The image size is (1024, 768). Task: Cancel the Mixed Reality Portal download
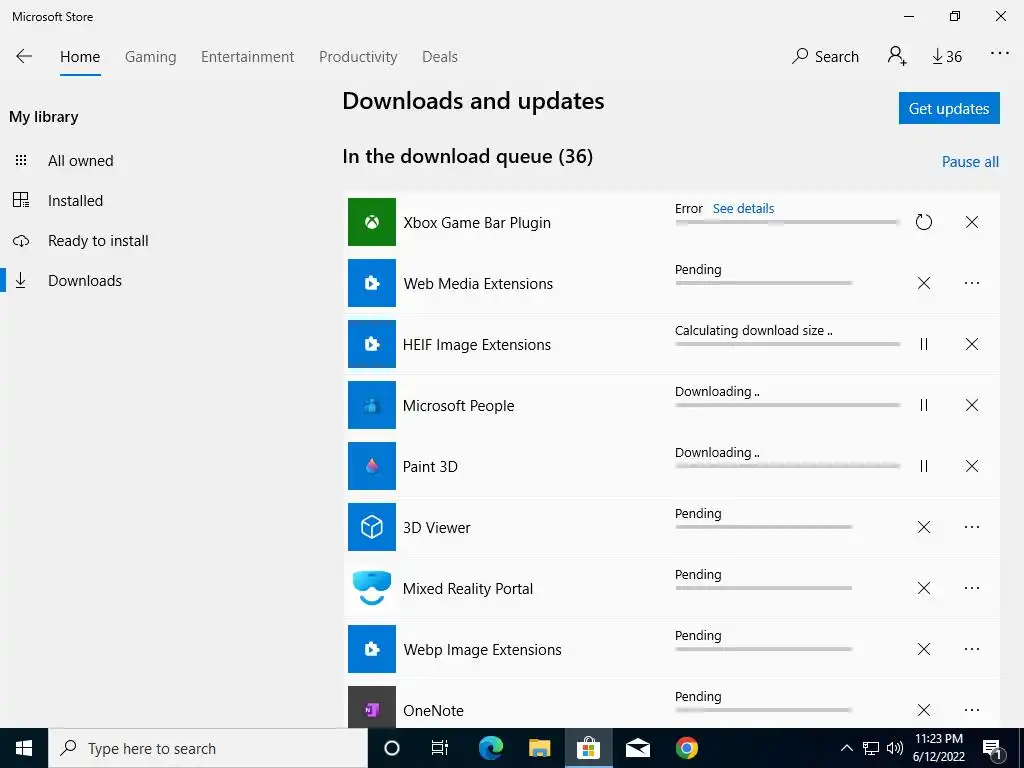pos(923,588)
